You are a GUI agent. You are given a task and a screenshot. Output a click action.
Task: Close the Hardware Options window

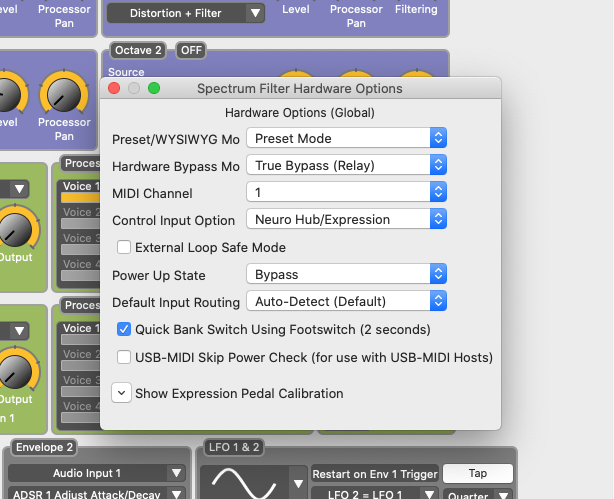(x=114, y=88)
